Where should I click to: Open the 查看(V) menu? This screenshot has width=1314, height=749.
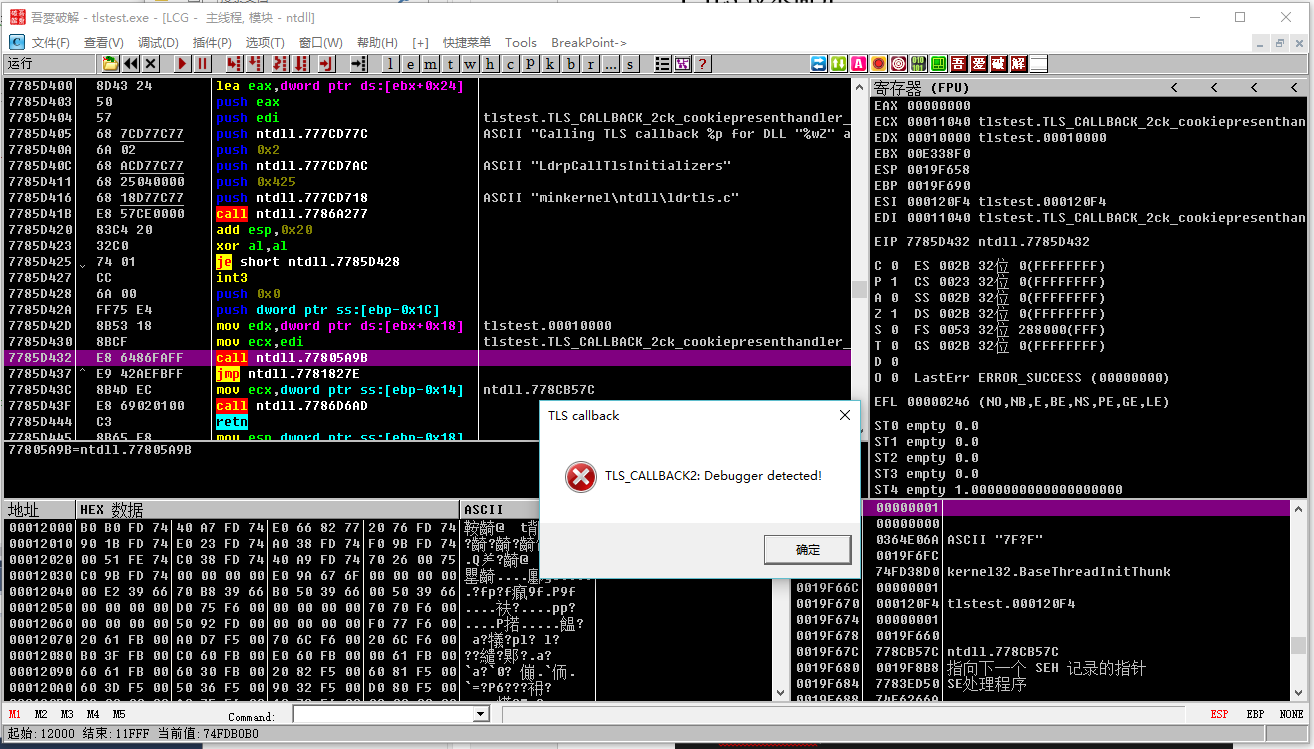pos(104,42)
